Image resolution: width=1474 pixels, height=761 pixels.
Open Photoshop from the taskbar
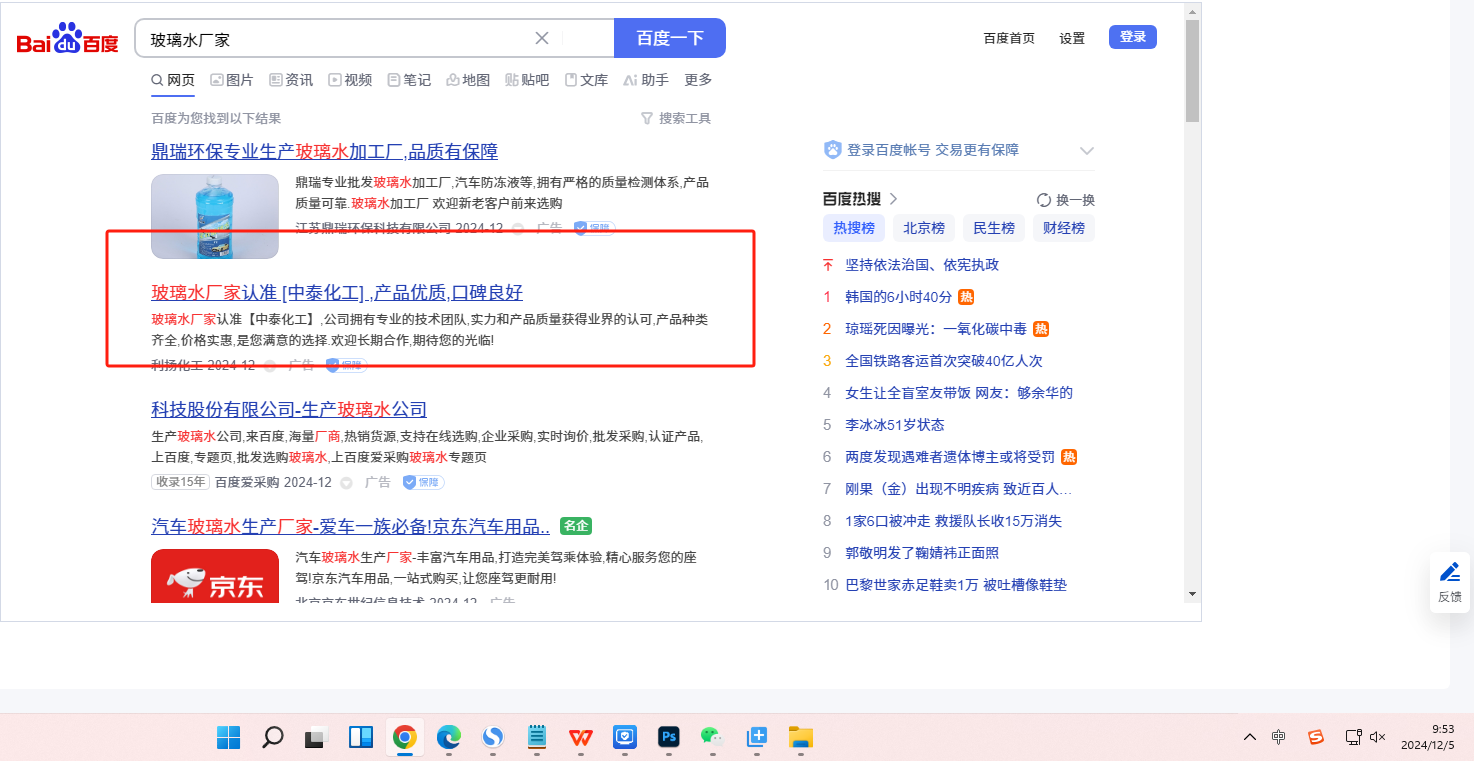tap(669, 738)
